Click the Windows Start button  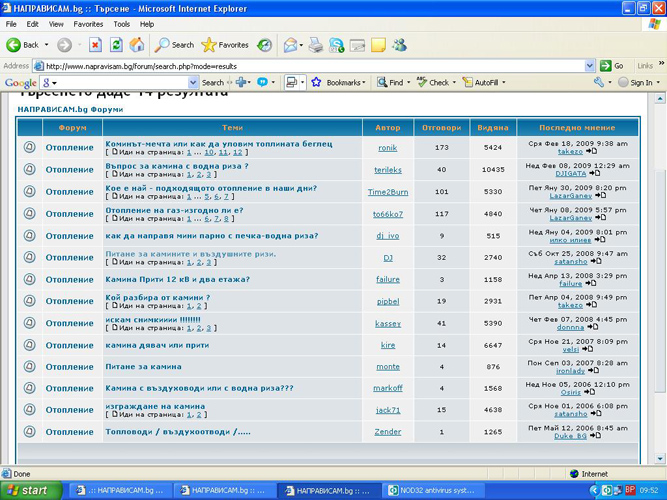tap(28, 490)
